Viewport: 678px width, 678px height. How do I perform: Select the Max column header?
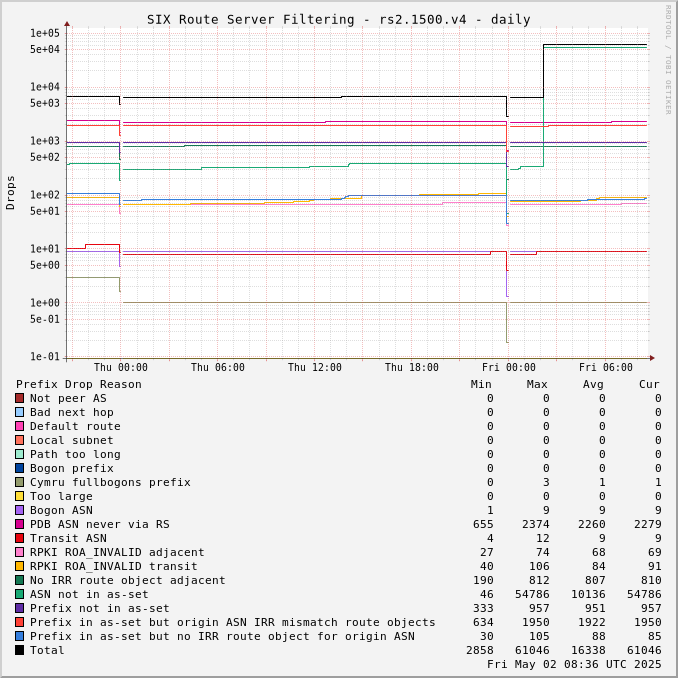537,384
